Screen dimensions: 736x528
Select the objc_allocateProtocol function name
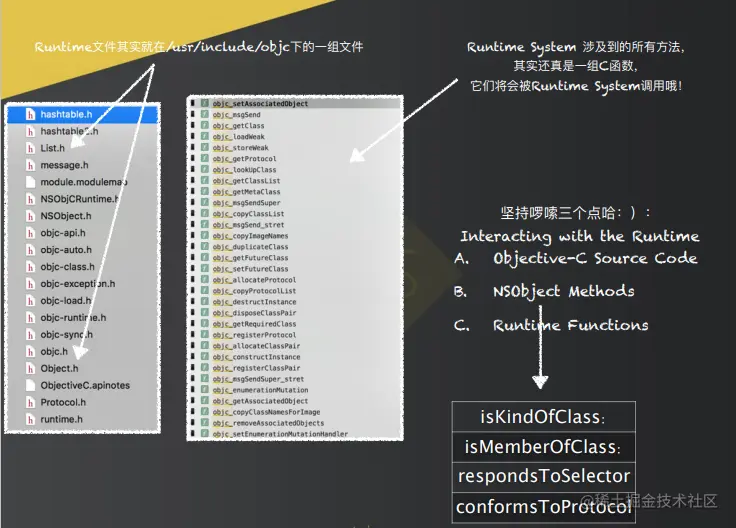(x=254, y=280)
